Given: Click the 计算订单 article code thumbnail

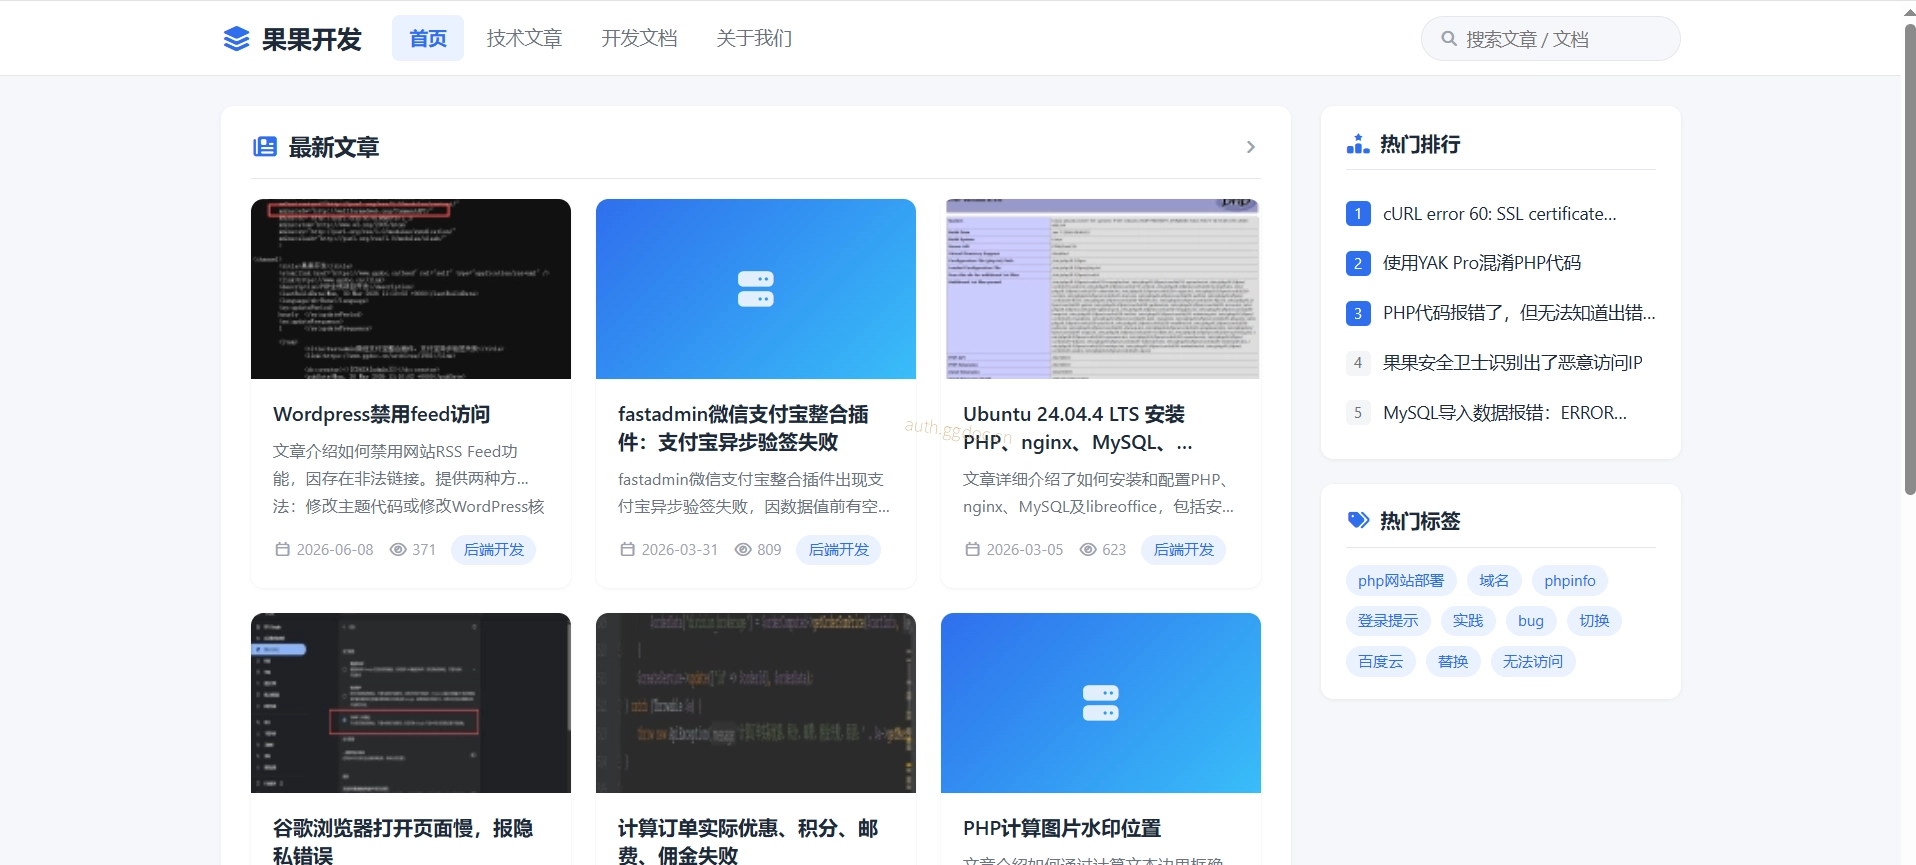Looking at the screenshot, I should tap(756, 703).
